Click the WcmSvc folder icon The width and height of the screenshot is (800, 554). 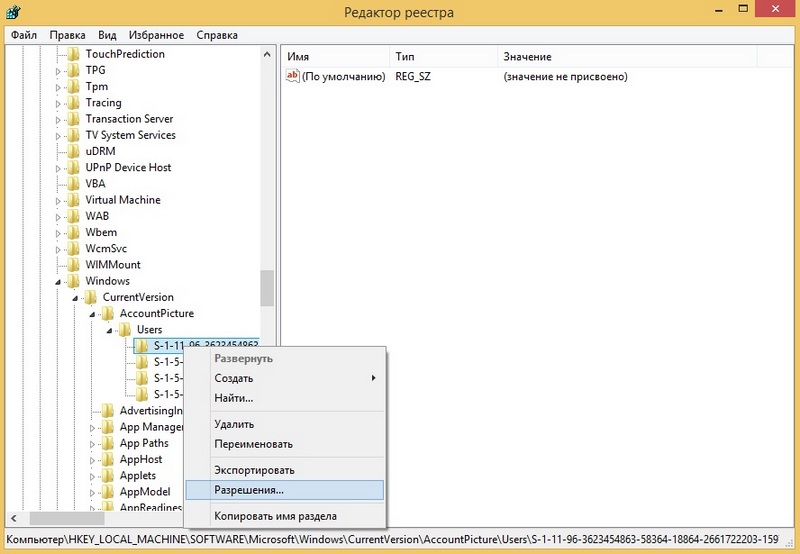click(x=73, y=248)
